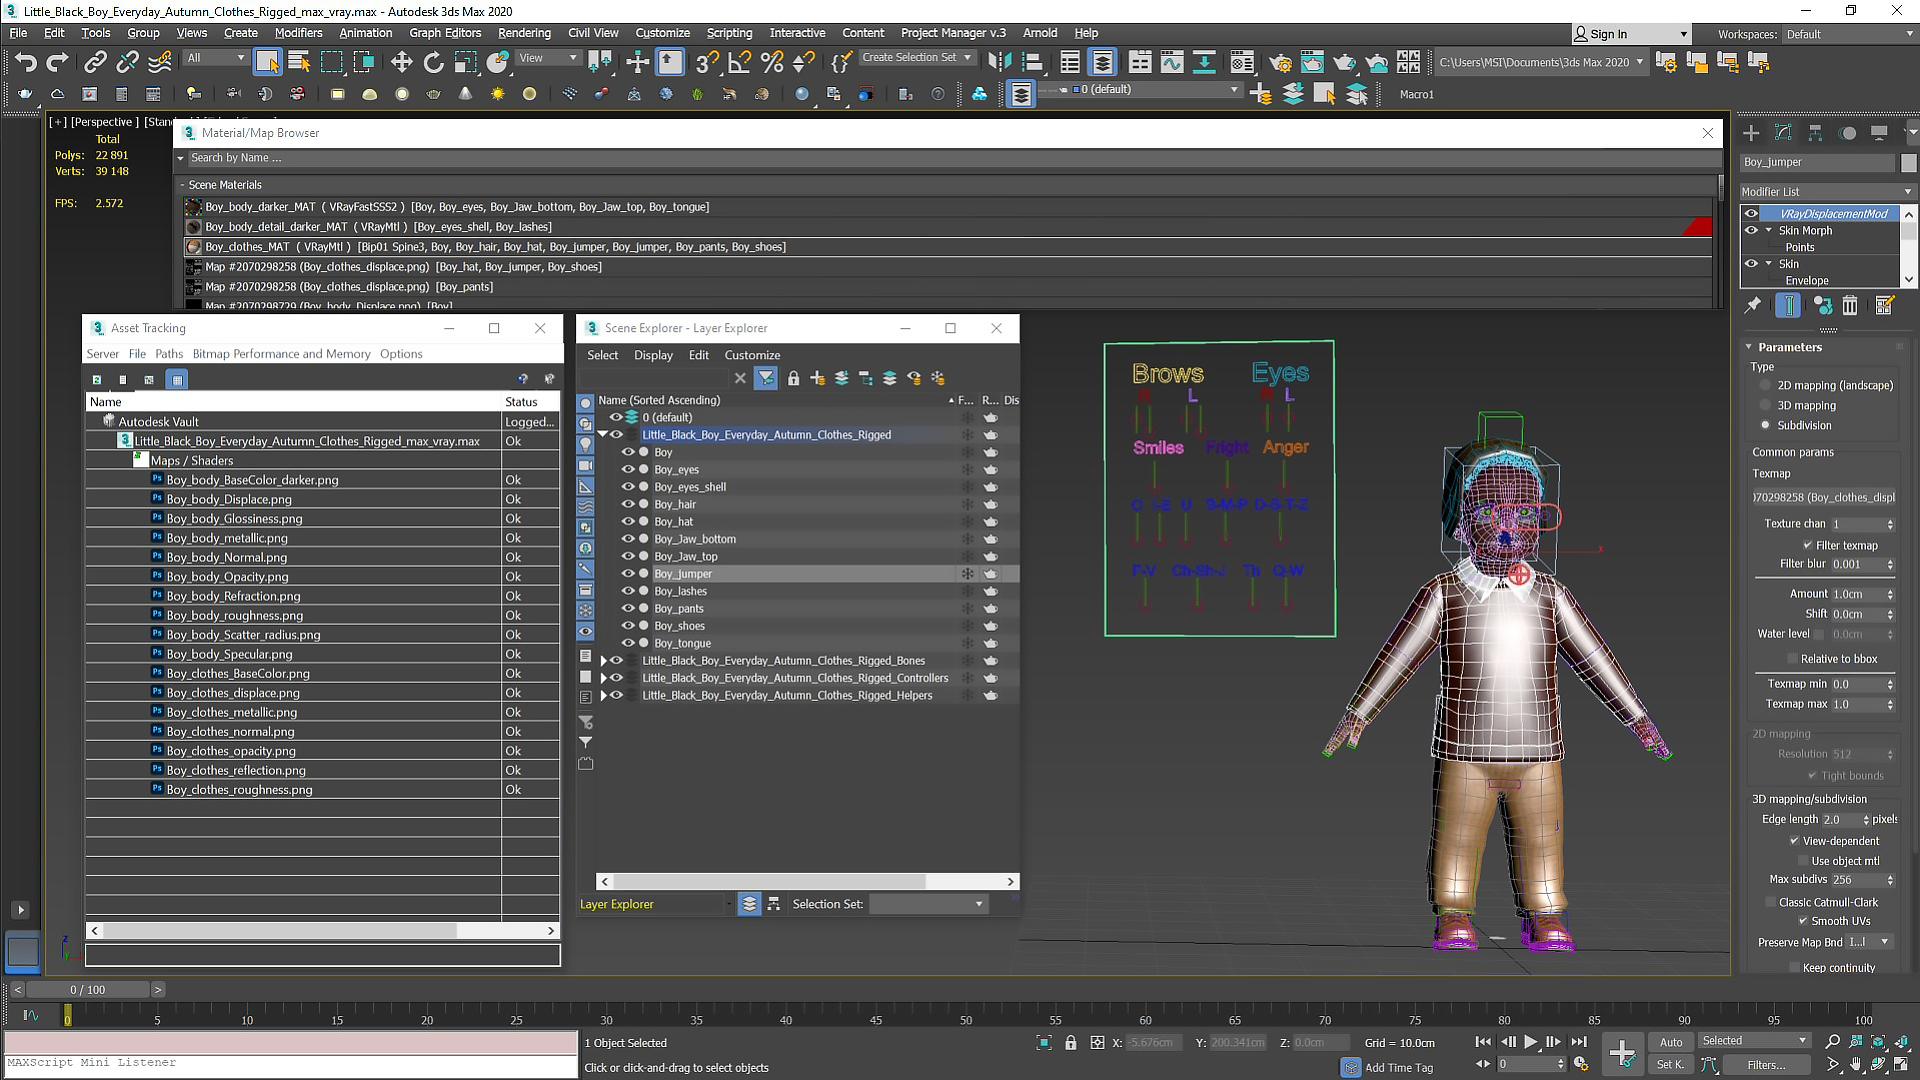
Task: Open Create Selection Set dropdown
Action: tap(917, 58)
